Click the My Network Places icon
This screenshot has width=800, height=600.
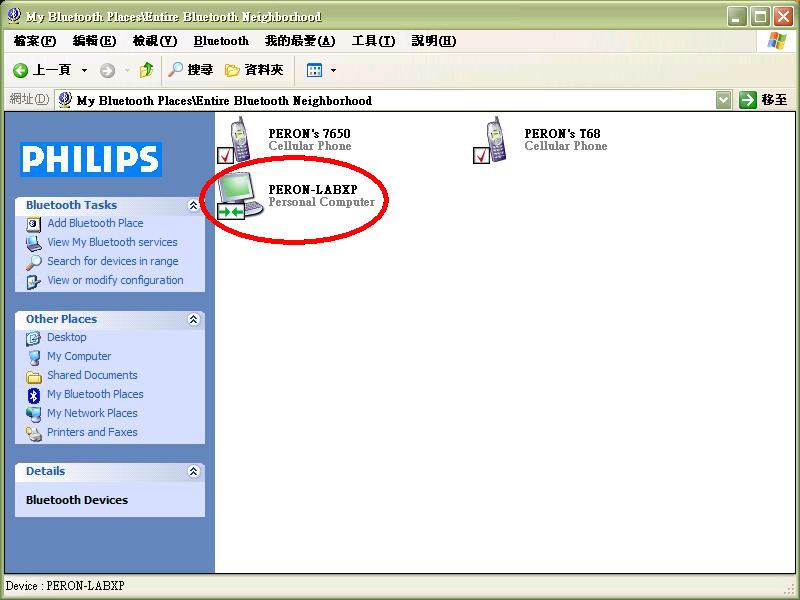34,414
